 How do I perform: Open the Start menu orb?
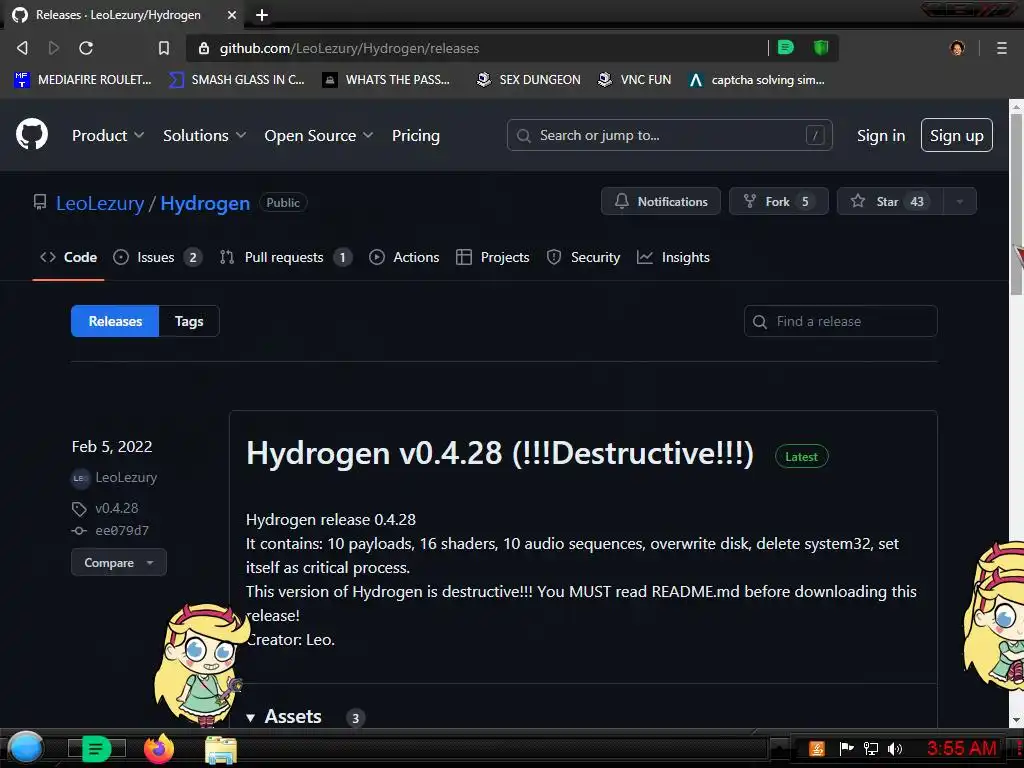pos(26,748)
